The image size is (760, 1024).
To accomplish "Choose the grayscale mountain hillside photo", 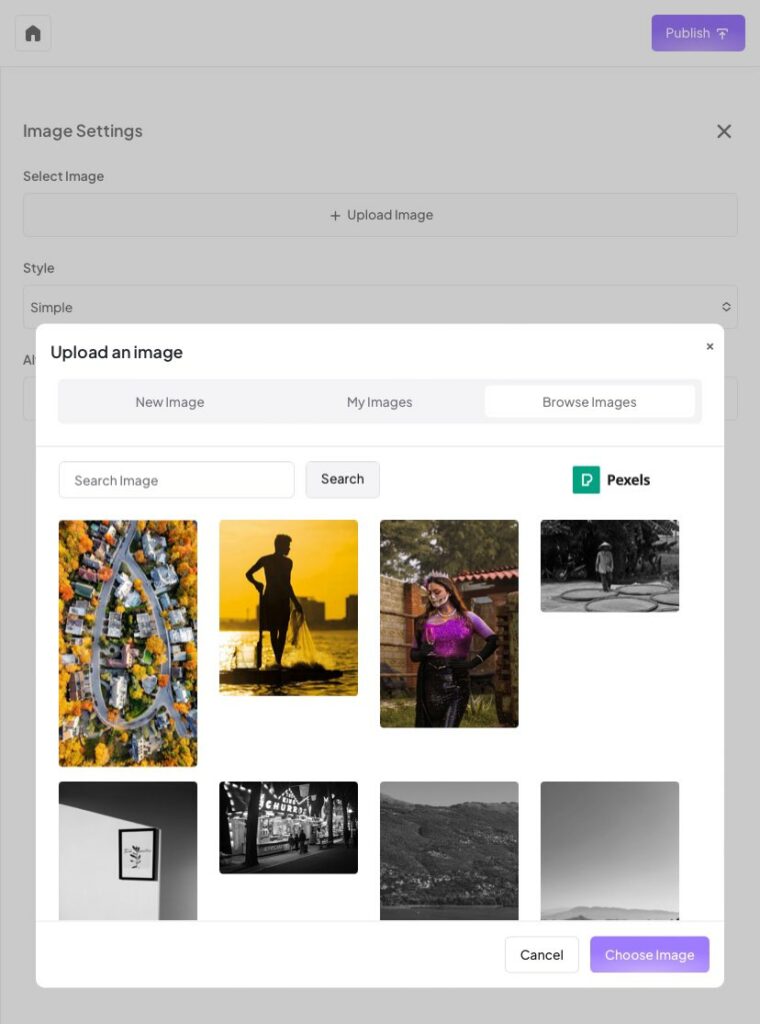I will coord(449,850).
